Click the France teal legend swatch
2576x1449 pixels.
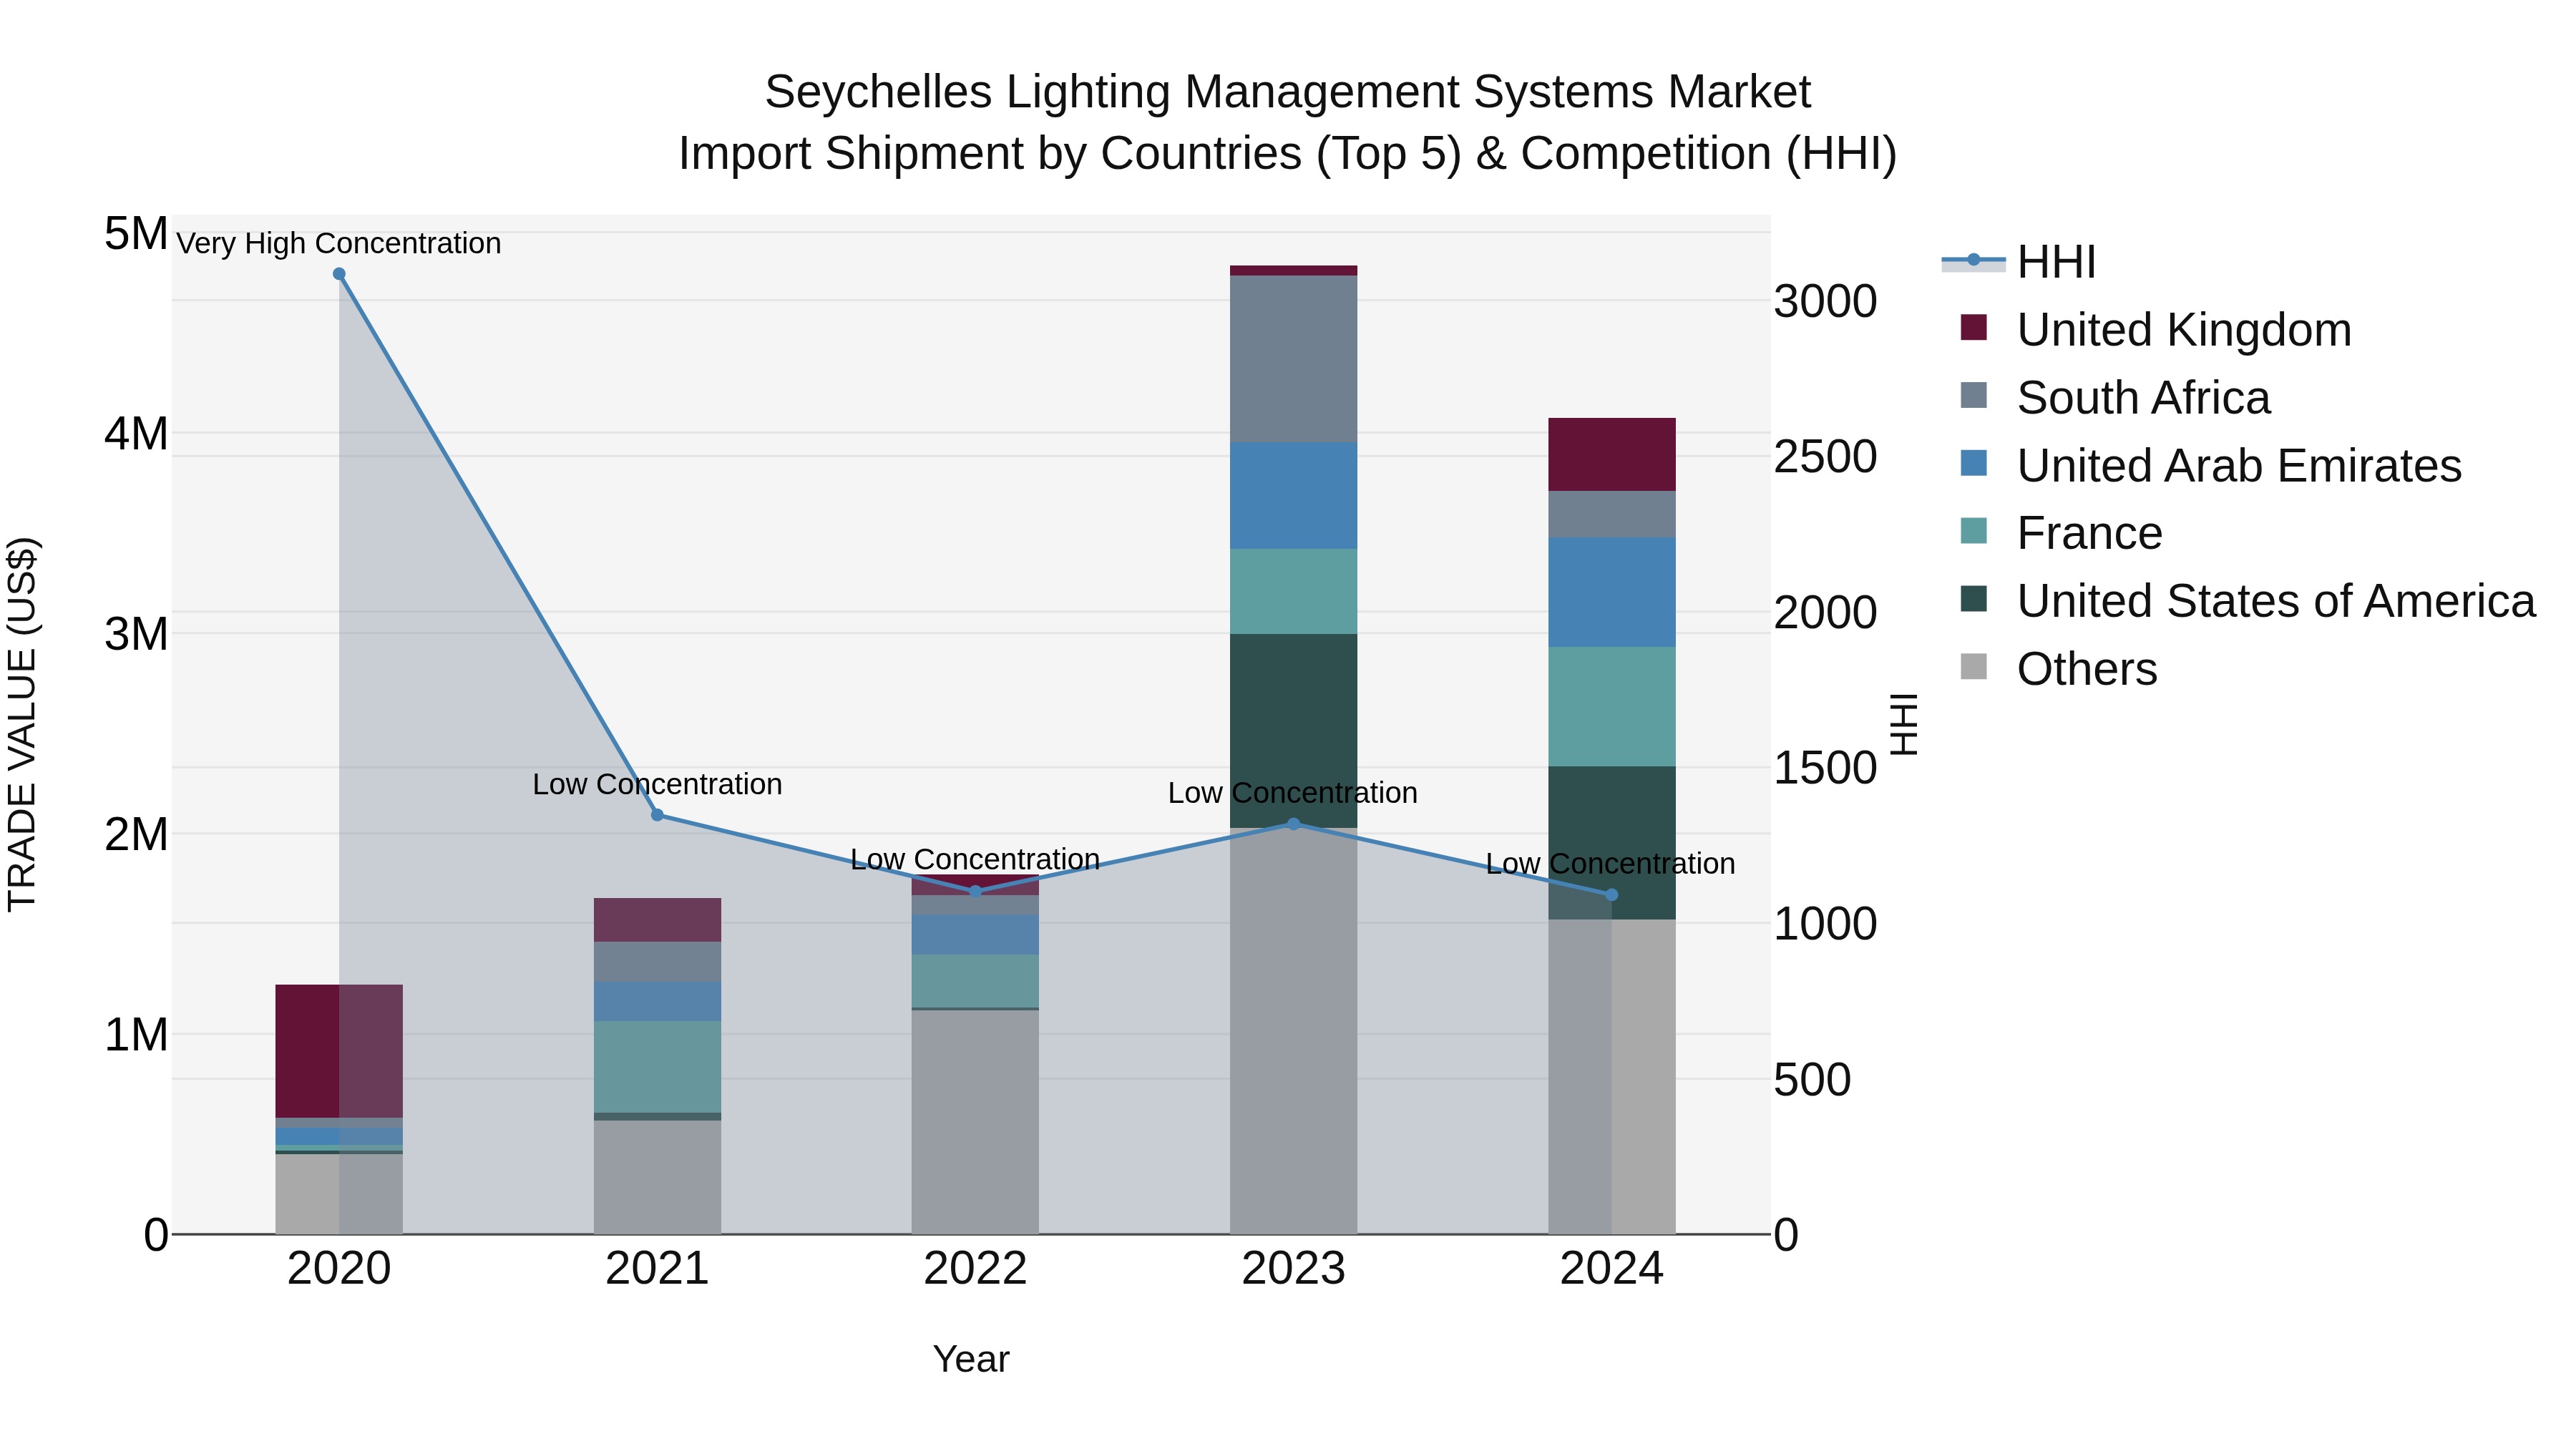(1974, 530)
